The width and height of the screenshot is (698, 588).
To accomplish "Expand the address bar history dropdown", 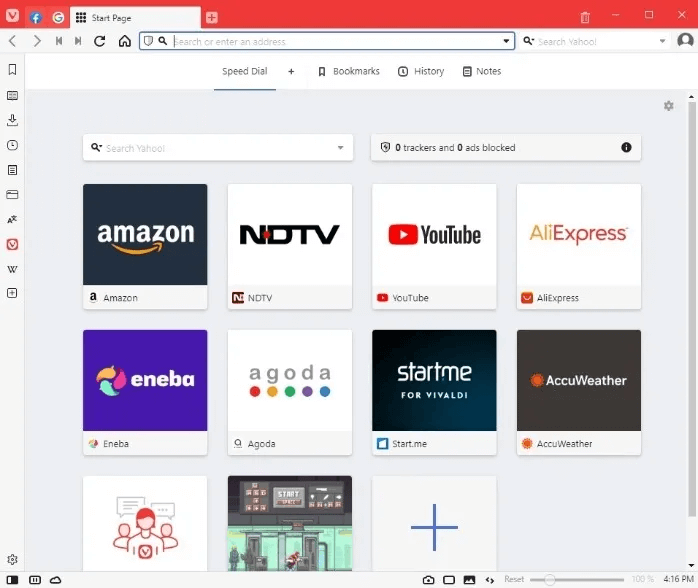I will [x=506, y=41].
